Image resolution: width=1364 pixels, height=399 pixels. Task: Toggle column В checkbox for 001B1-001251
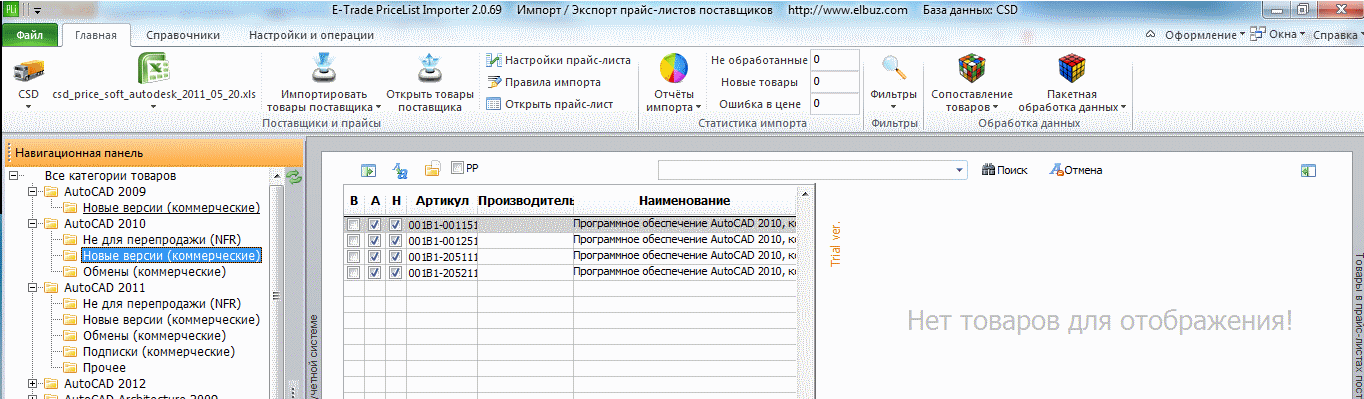tap(353, 241)
